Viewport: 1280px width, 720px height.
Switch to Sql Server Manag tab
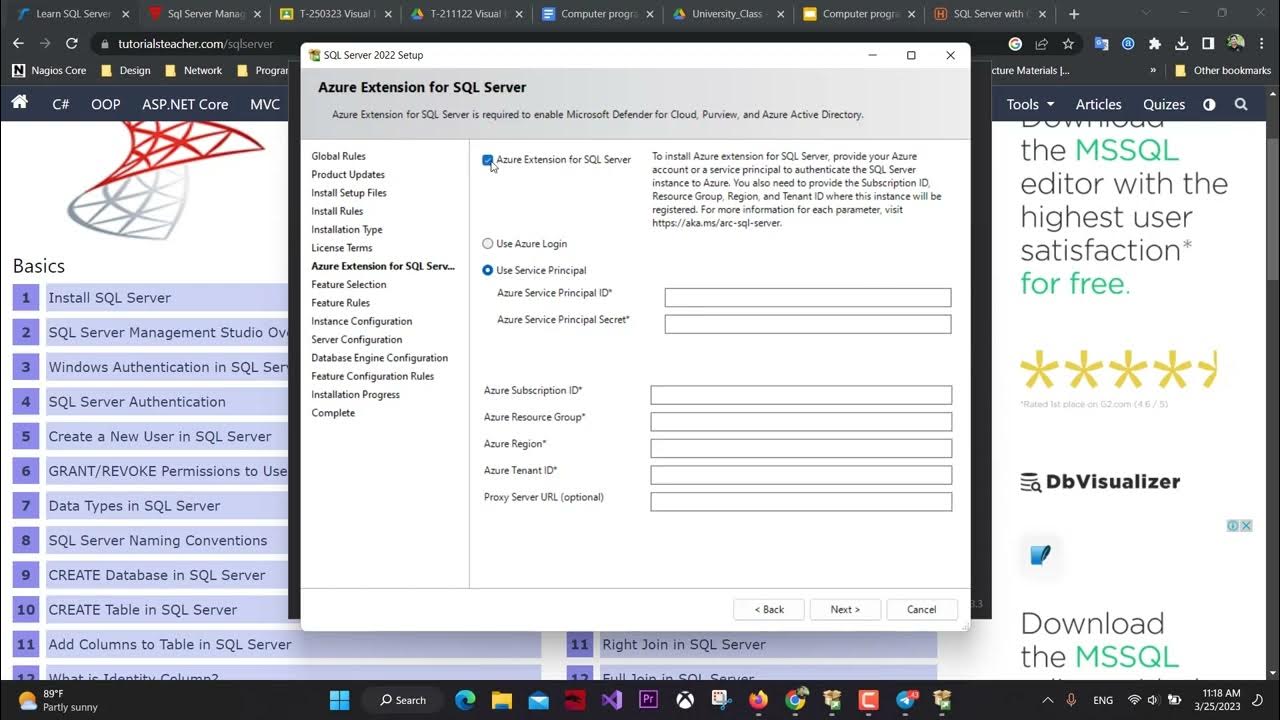tap(205, 14)
